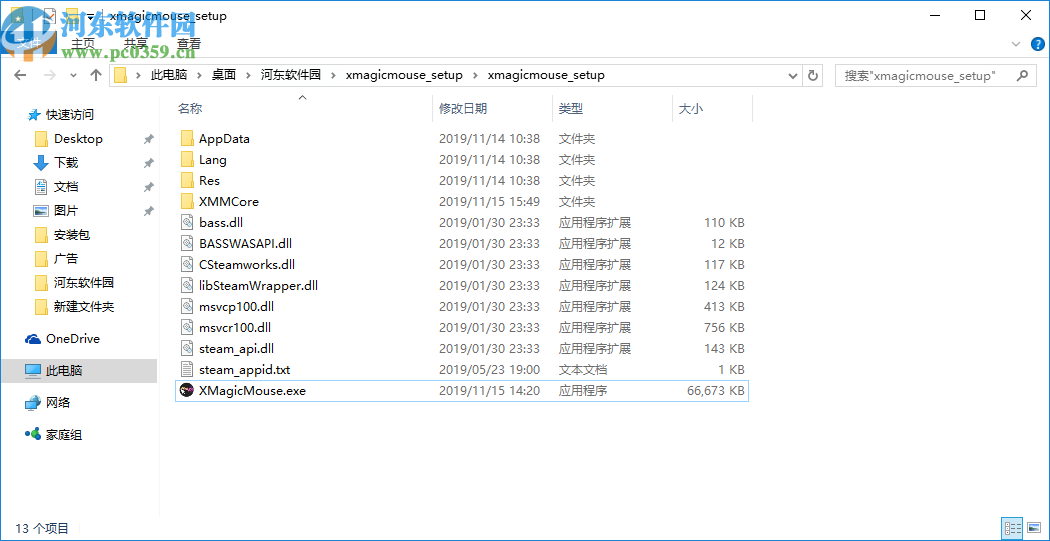Click the 413 KB size cell
This screenshot has height=541, width=1050.
pos(725,307)
